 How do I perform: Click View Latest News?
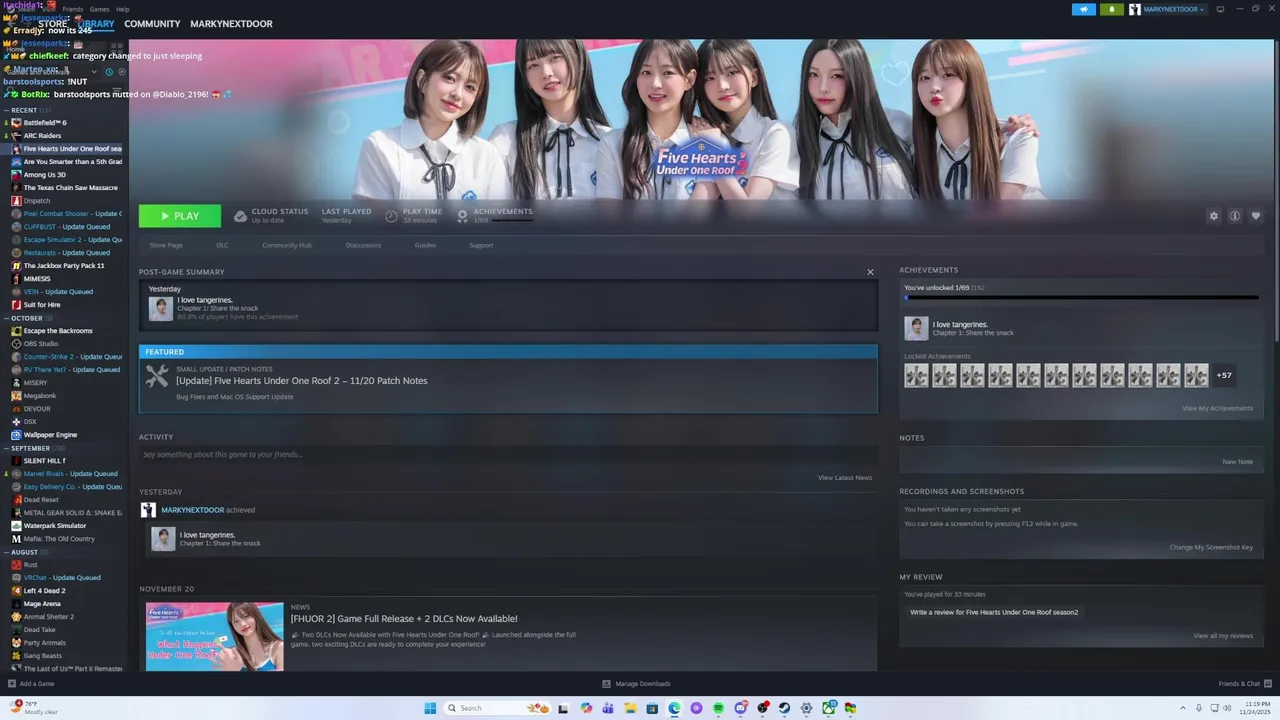(x=845, y=478)
